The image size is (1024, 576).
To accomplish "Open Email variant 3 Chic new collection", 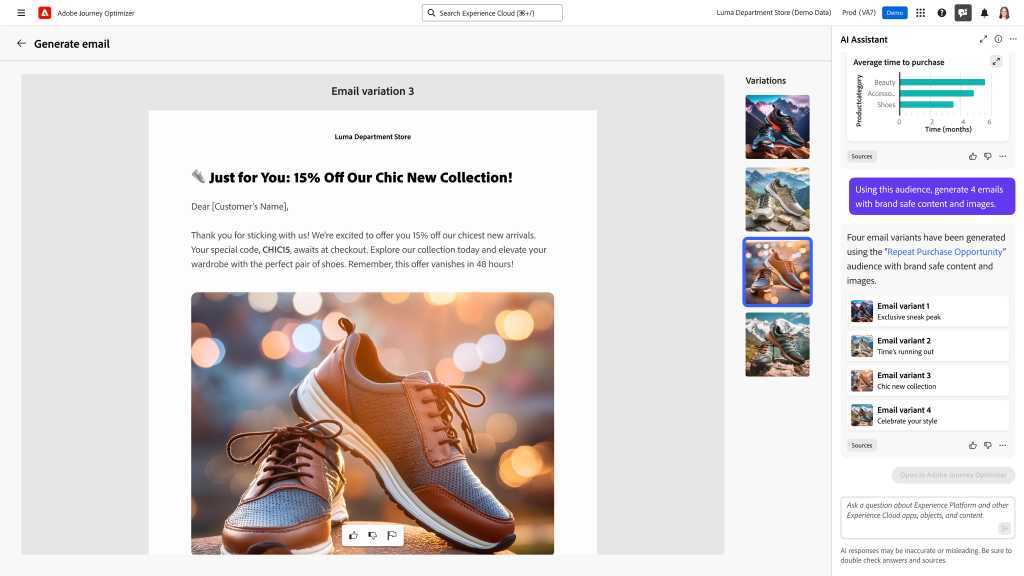I will [x=927, y=380].
